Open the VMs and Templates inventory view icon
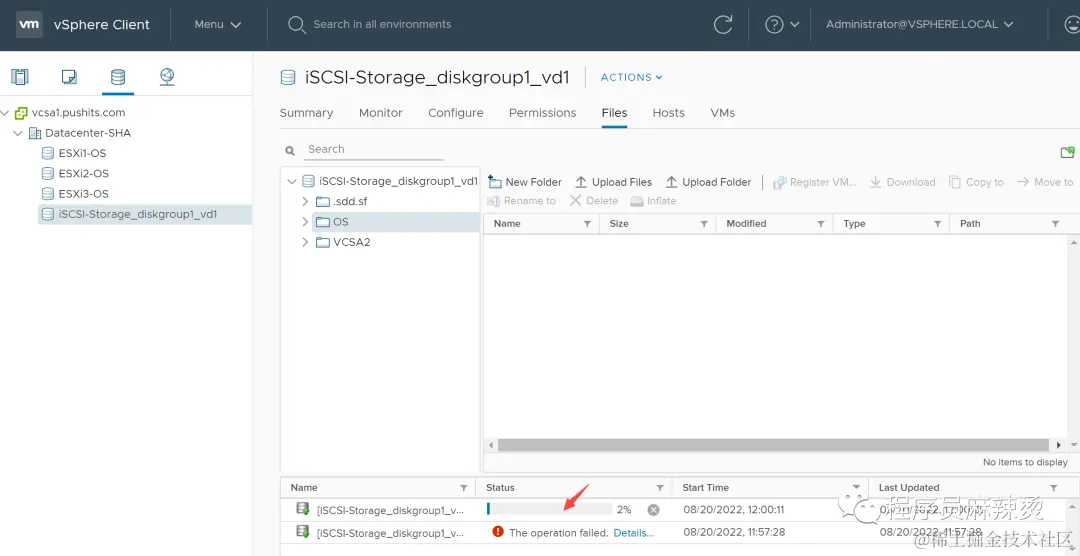This screenshot has width=1080, height=556. (69, 76)
